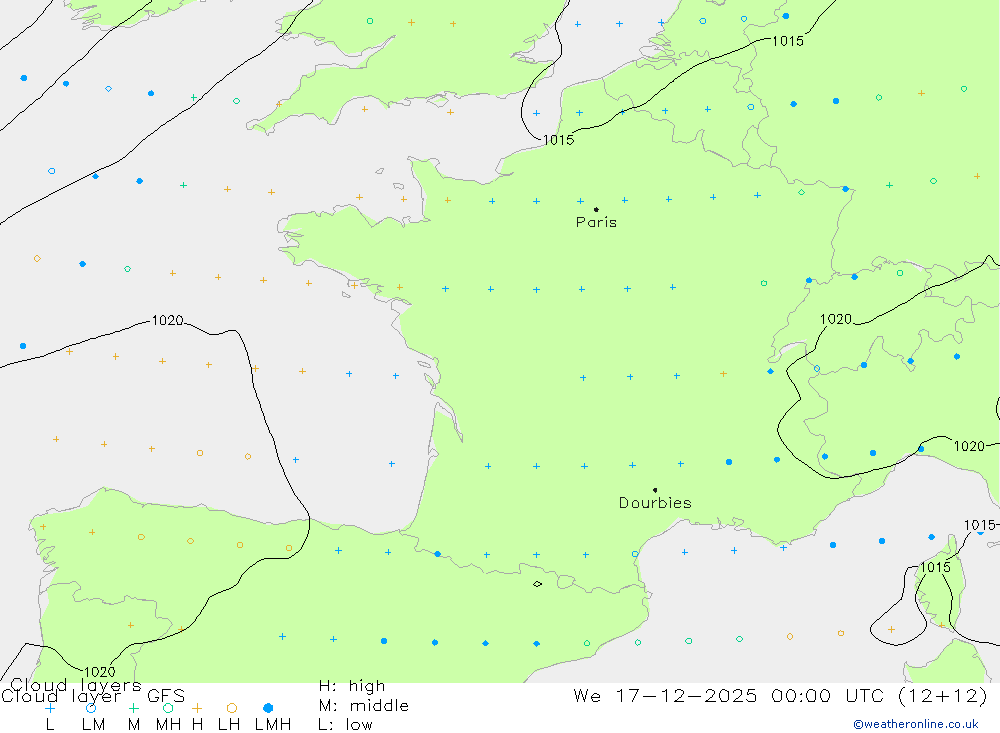This screenshot has width=1000, height=733.
Task: Click the blue cross L legend symbol
Action: (50, 708)
